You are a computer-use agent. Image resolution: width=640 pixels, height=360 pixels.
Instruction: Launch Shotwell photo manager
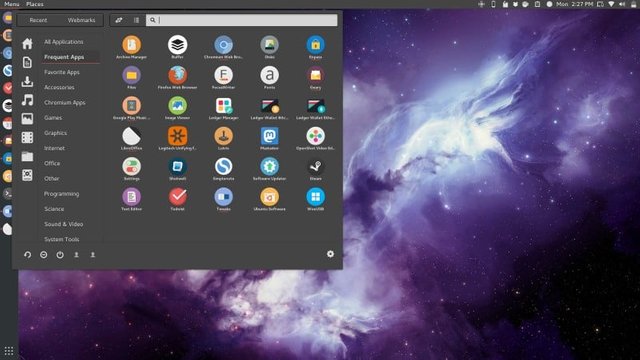pyautogui.click(x=178, y=167)
